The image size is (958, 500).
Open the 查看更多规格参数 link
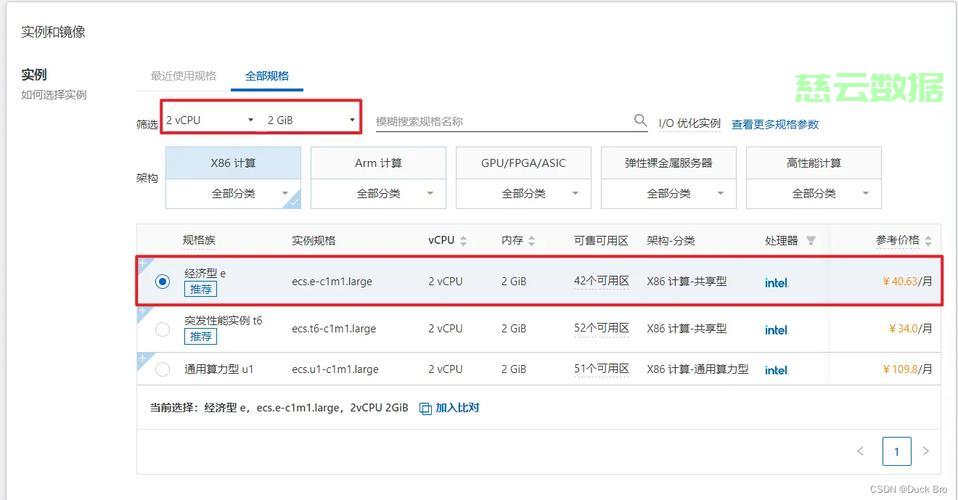click(x=775, y=124)
